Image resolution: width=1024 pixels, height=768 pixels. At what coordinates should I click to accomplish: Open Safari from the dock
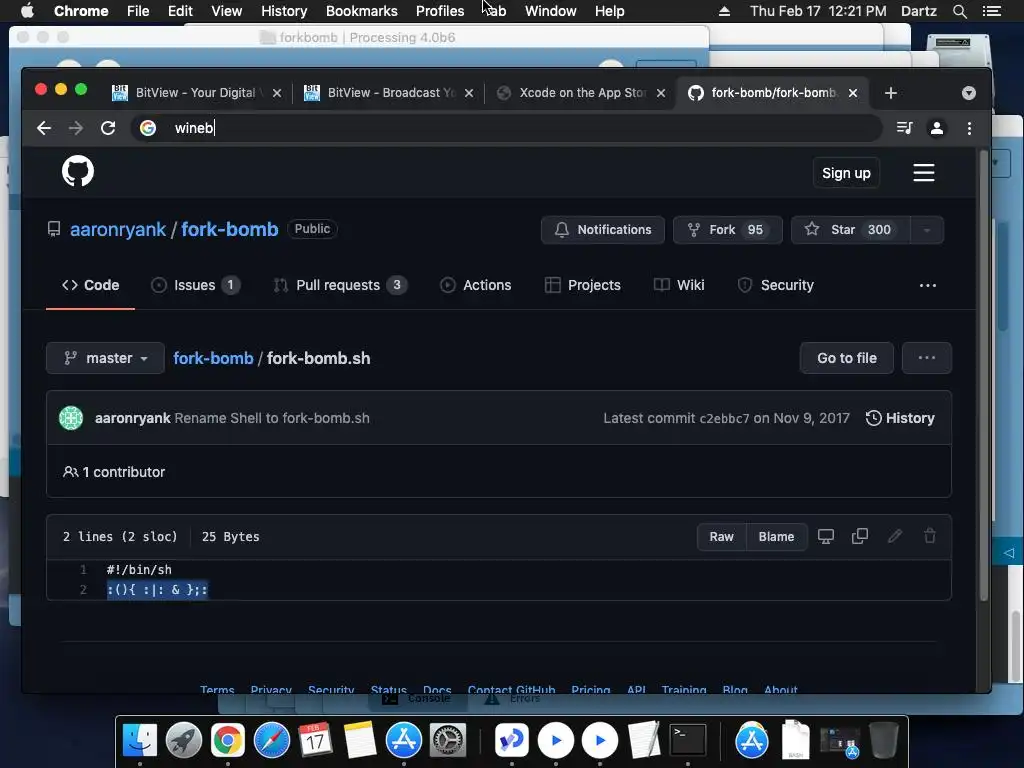pyautogui.click(x=272, y=740)
